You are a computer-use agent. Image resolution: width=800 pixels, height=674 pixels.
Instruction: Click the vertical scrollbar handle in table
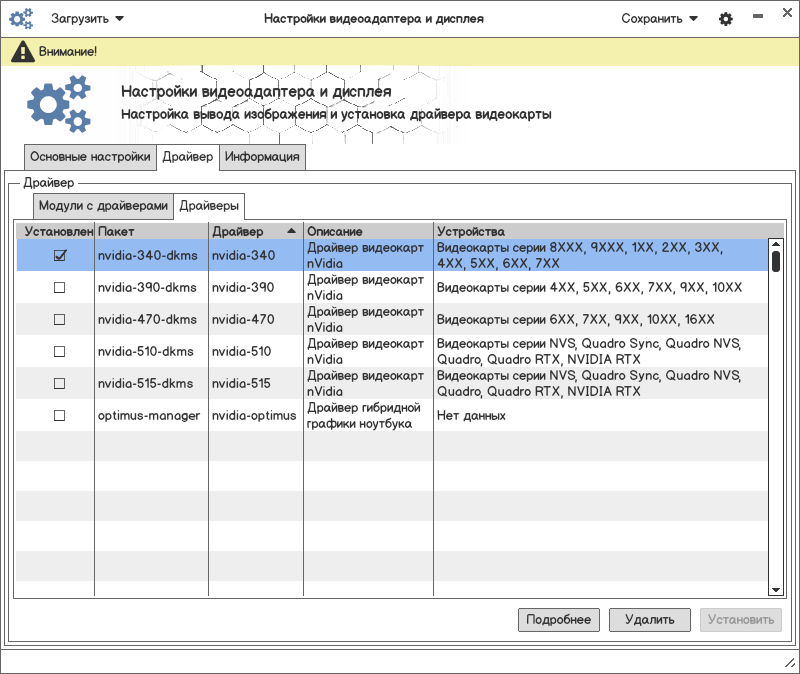pos(775,261)
